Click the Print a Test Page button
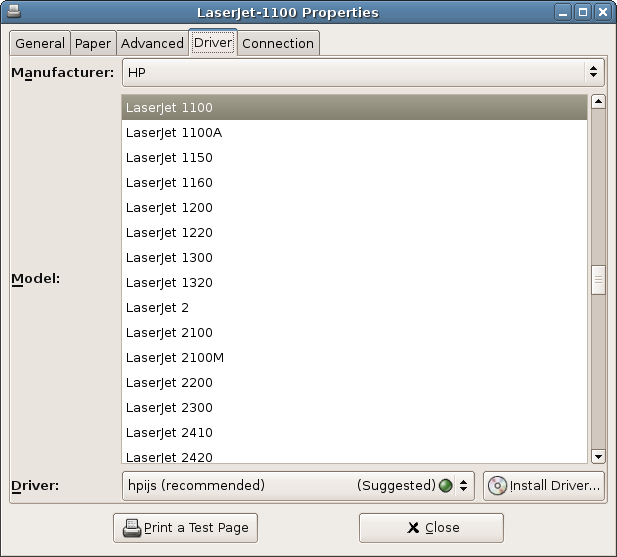 click(185, 528)
